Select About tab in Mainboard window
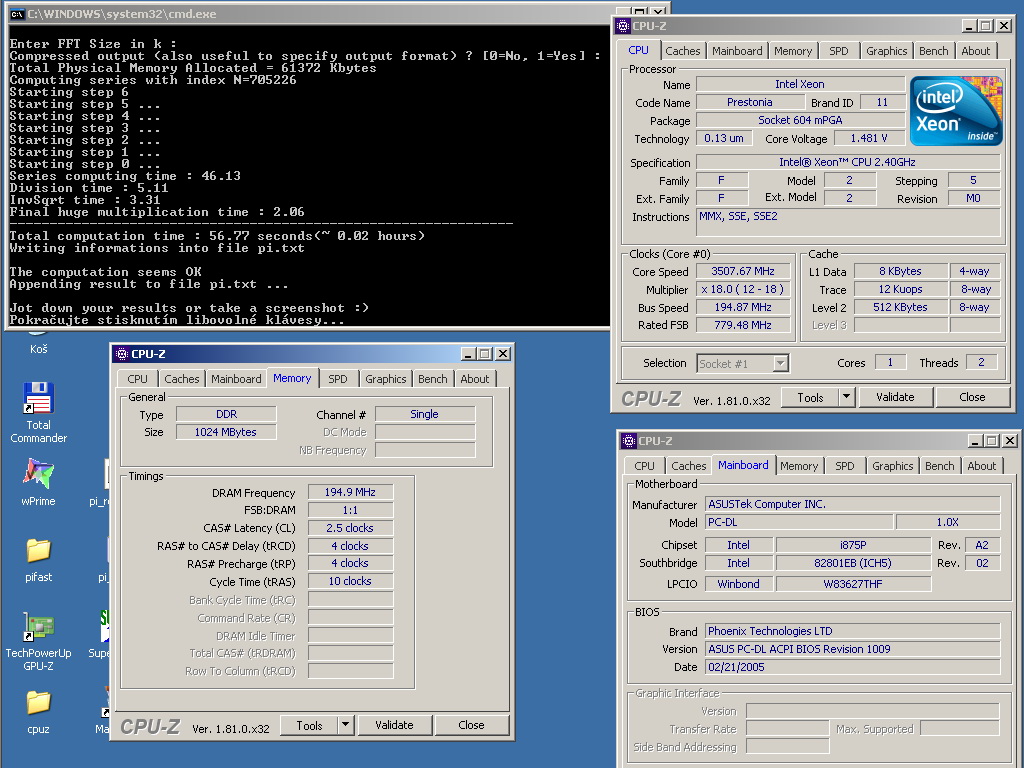Viewport: 1024px width, 768px height. click(x=982, y=466)
